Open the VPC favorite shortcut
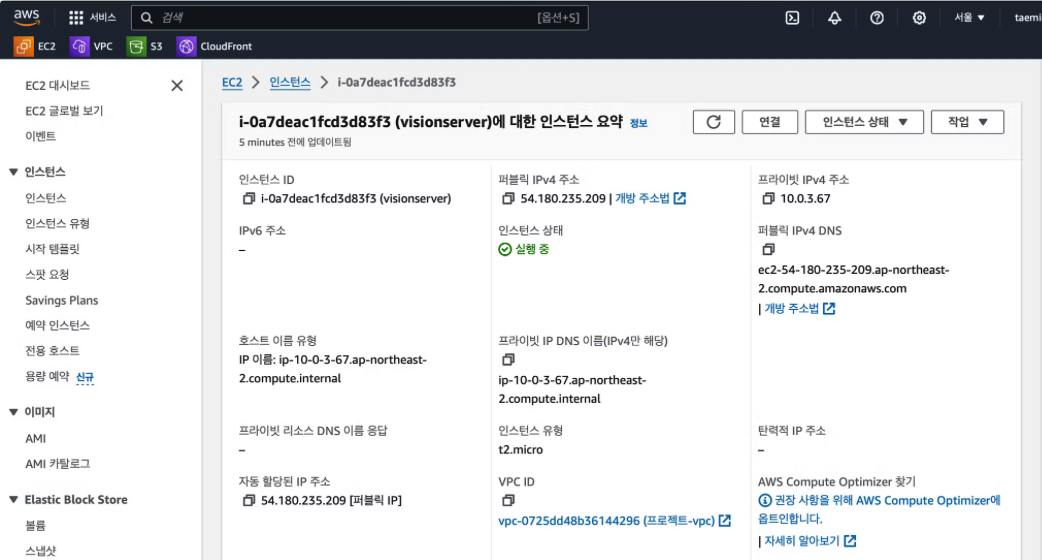 91,46
